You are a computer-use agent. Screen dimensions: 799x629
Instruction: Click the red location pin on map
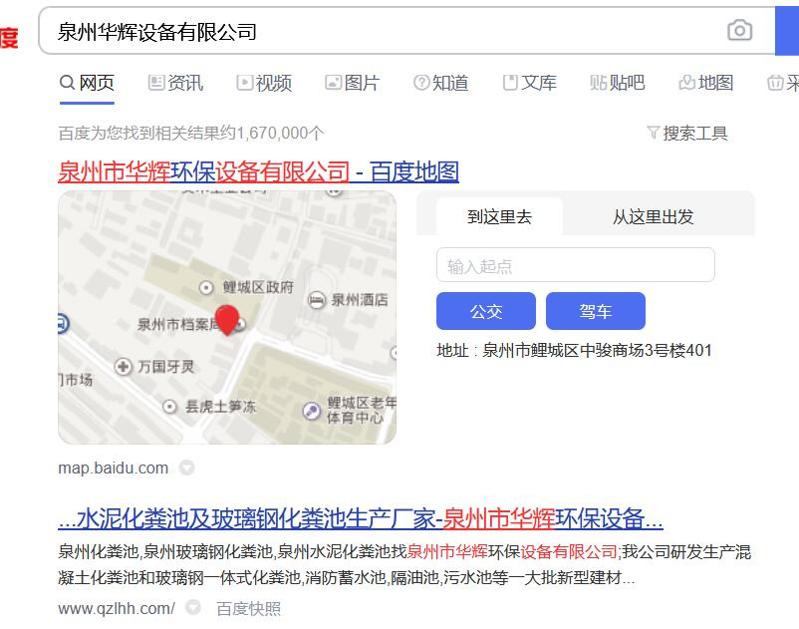pyautogui.click(x=227, y=319)
